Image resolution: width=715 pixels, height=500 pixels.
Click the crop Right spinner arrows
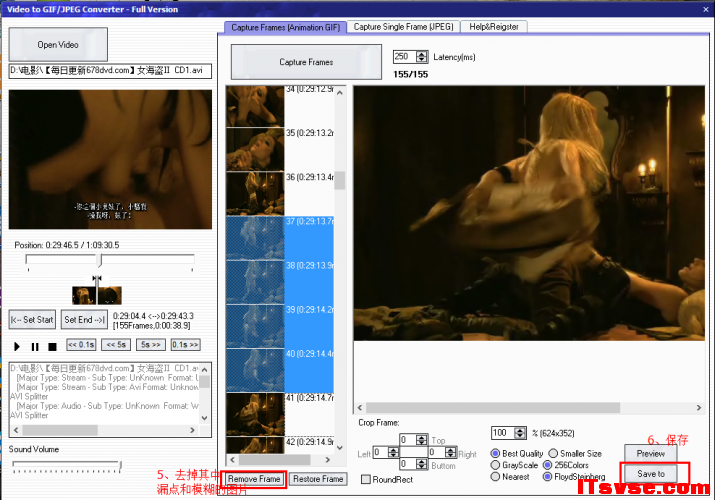pyautogui.click(x=451, y=452)
